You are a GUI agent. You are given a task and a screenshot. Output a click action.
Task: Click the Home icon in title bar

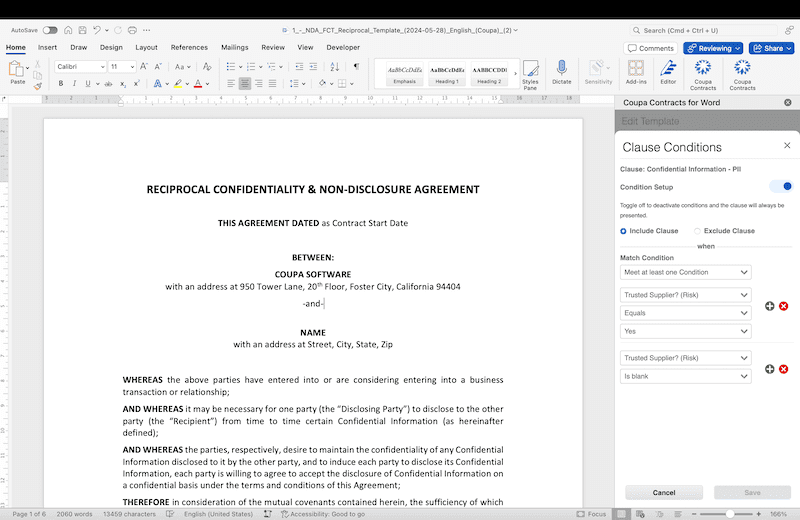pos(68,30)
